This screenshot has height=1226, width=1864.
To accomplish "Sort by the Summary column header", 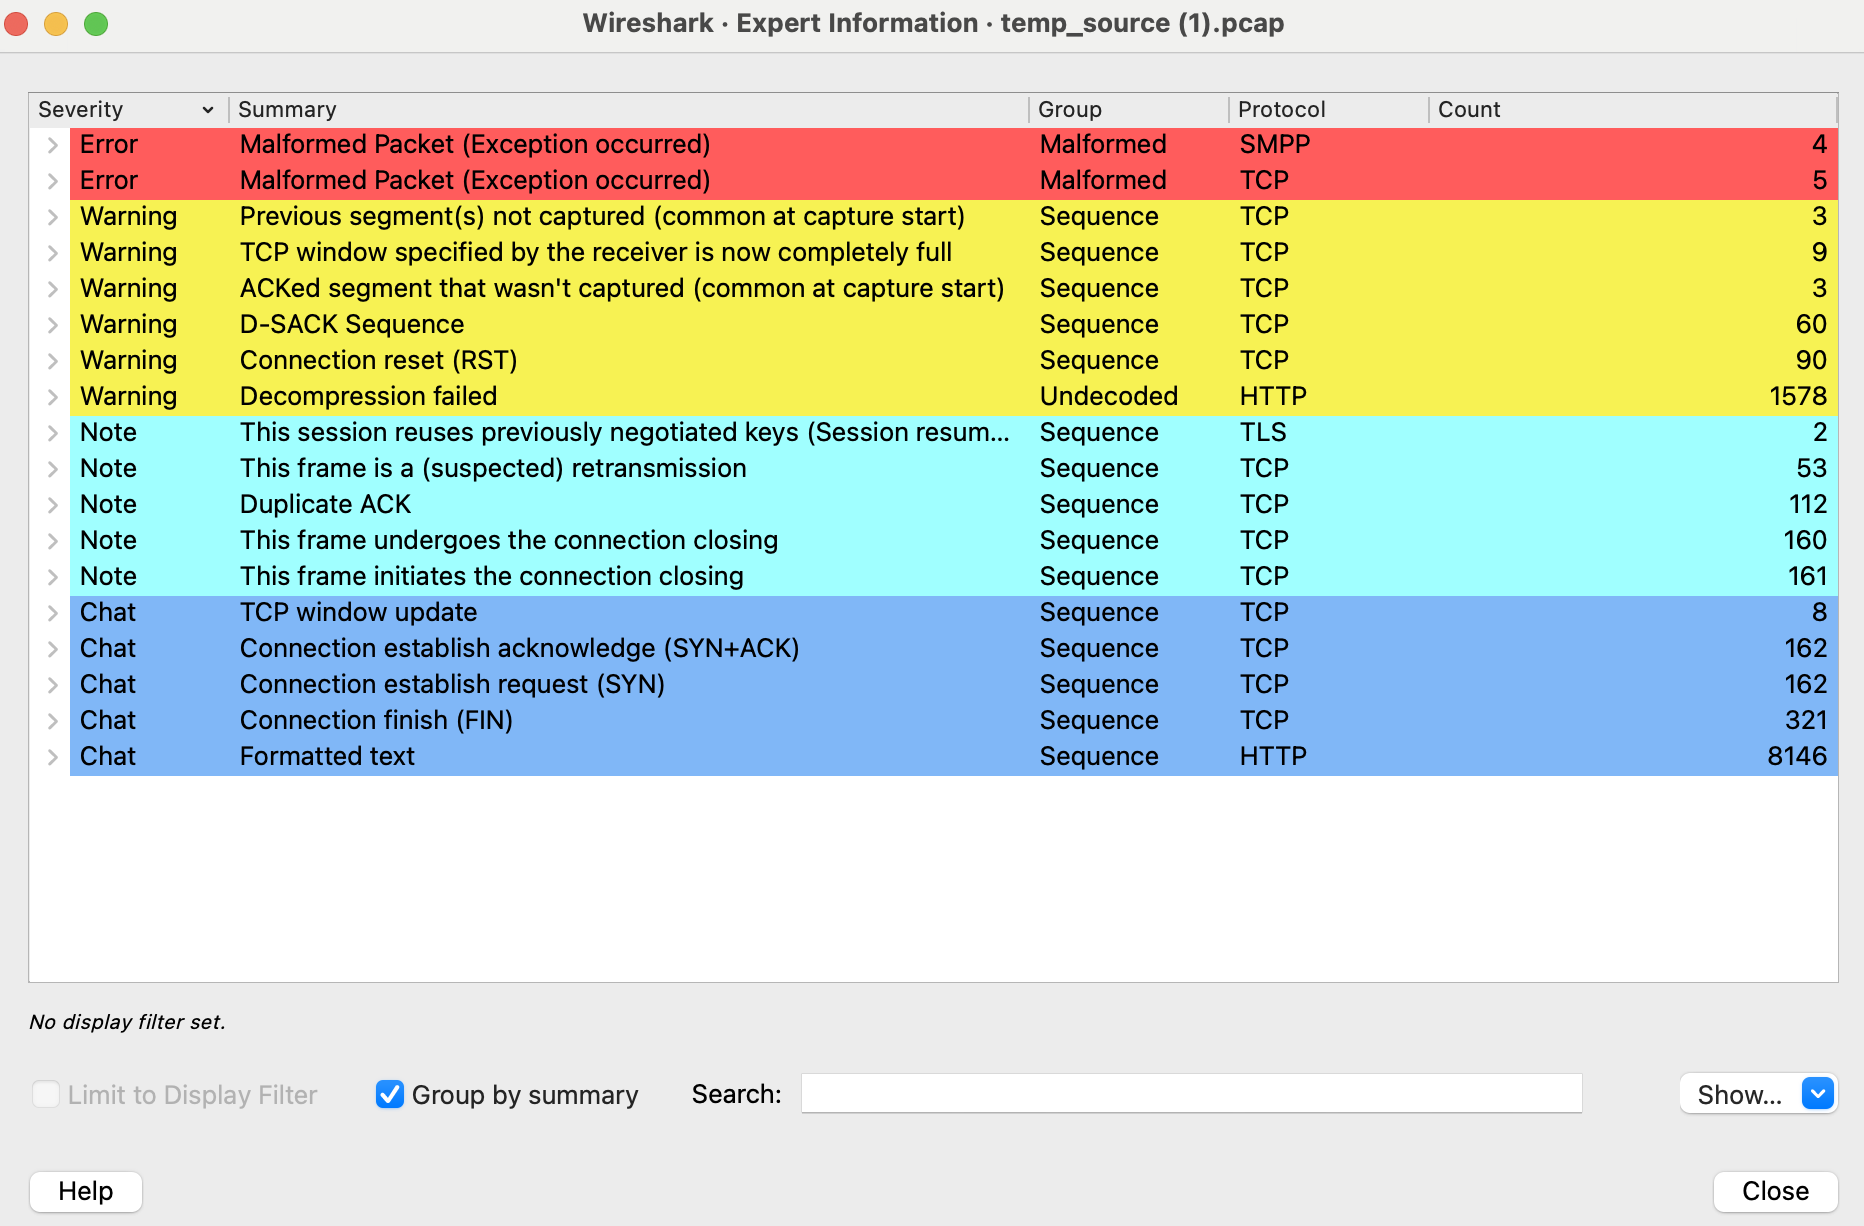I will pyautogui.click(x=629, y=110).
